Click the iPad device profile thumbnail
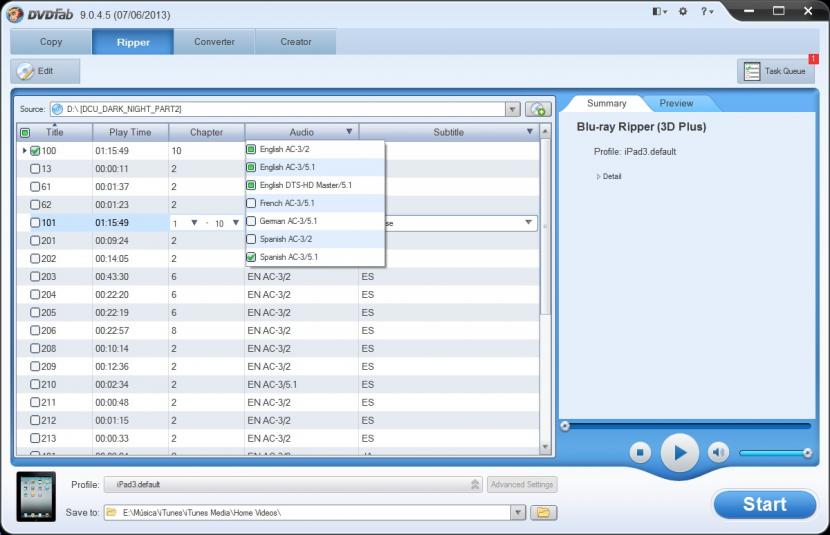The image size is (830, 535). click(37, 496)
